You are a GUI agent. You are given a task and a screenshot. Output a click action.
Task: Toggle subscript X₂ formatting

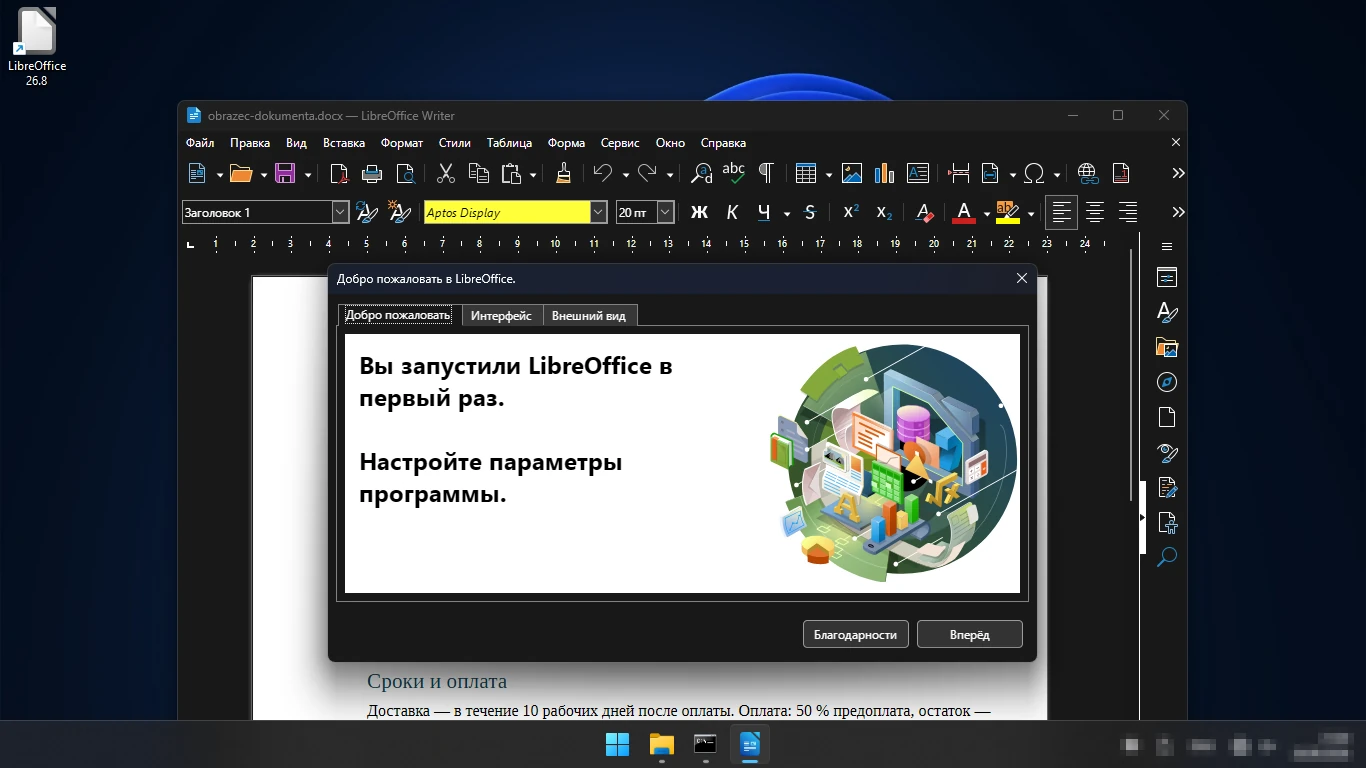click(x=884, y=212)
